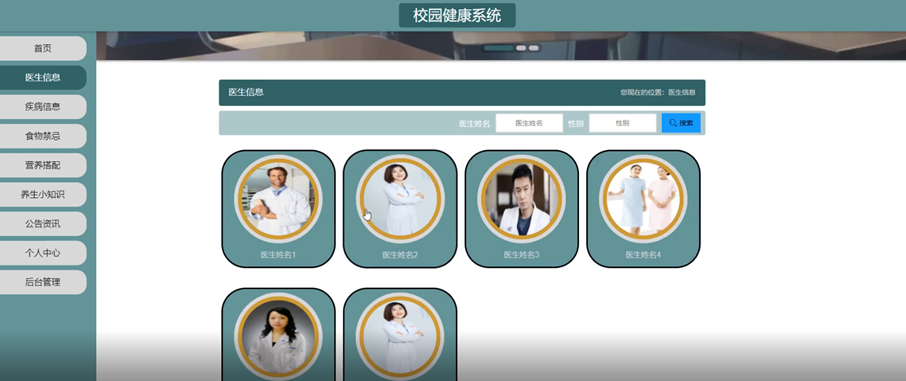Screen dimensions: 906x381
Task: Open 后台管理 link in sidebar
Action: click(x=42, y=282)
